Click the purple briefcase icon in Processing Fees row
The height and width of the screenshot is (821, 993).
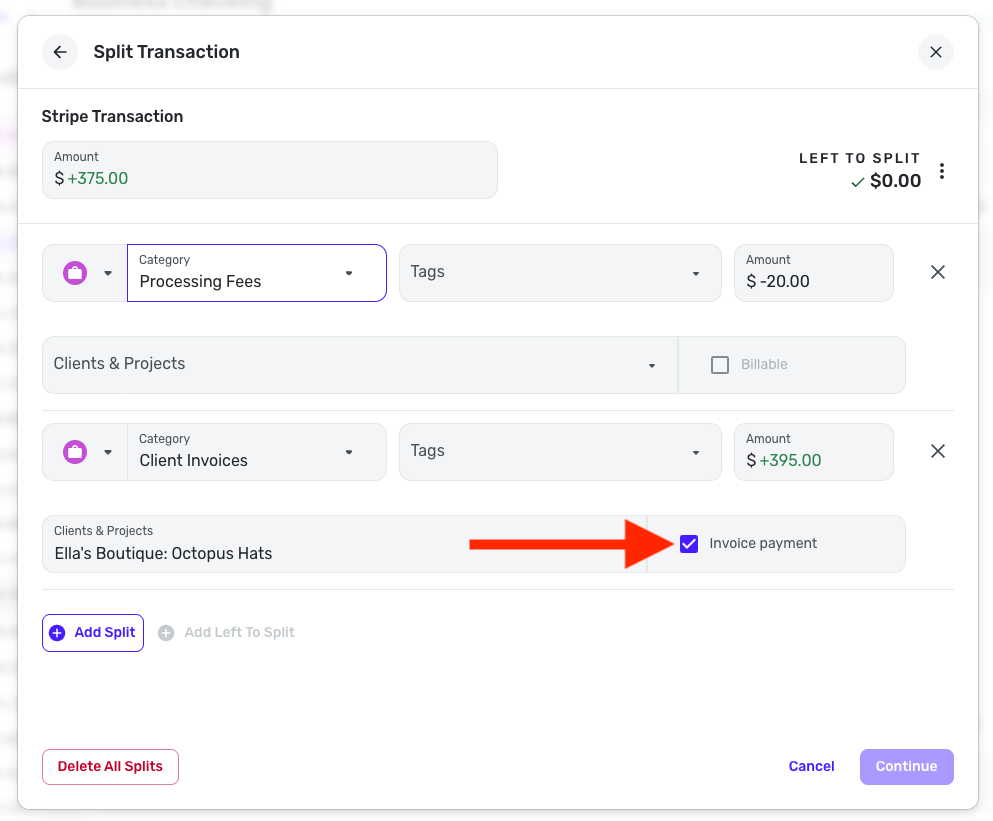(x=75, y=273)
